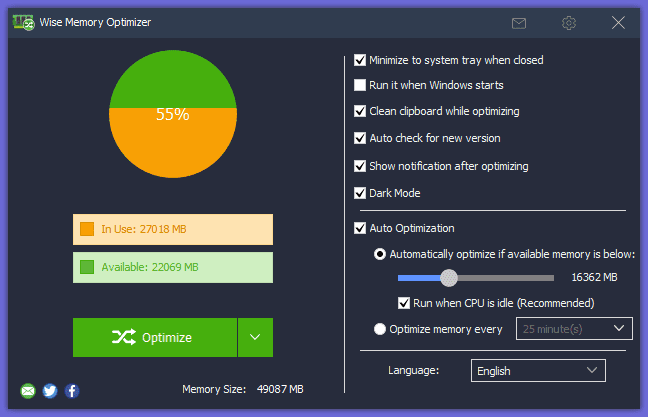Open the Language dropdown showing English

(538, 371)
